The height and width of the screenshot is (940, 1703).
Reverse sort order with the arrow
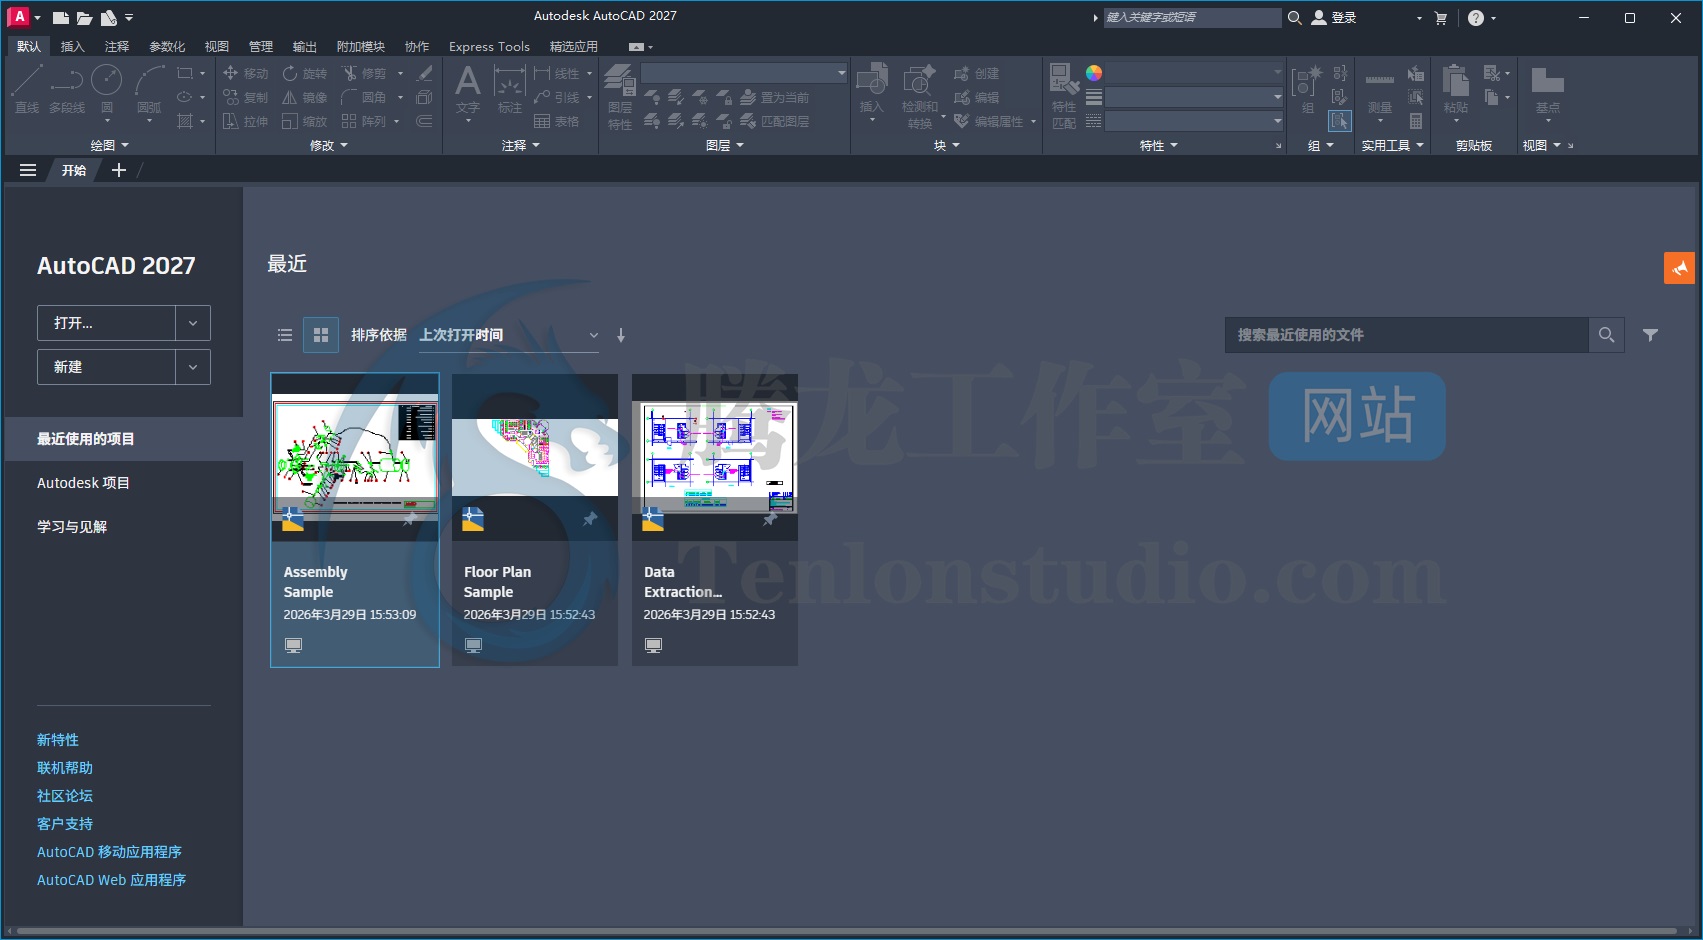(621, 336)
